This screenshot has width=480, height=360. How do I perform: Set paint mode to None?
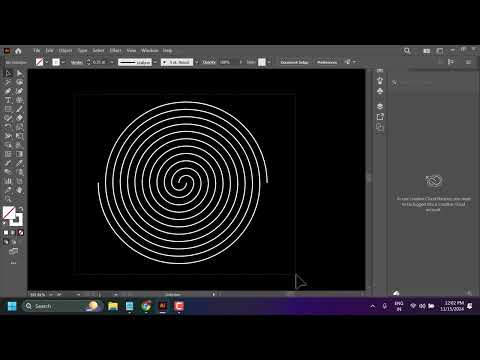[21, 232]
